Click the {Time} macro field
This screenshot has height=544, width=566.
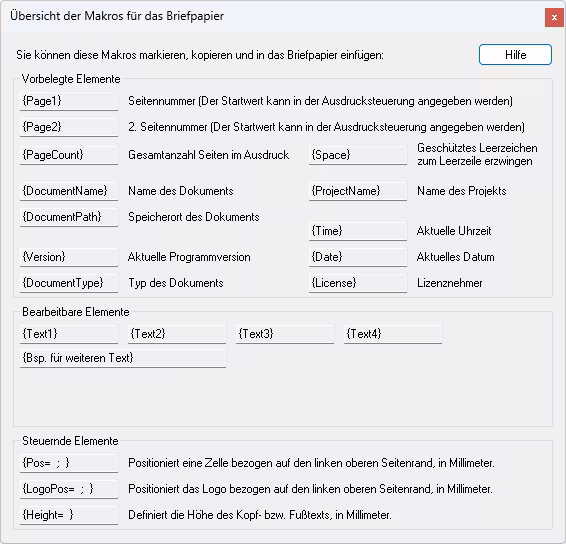click(x=358, y=231)
